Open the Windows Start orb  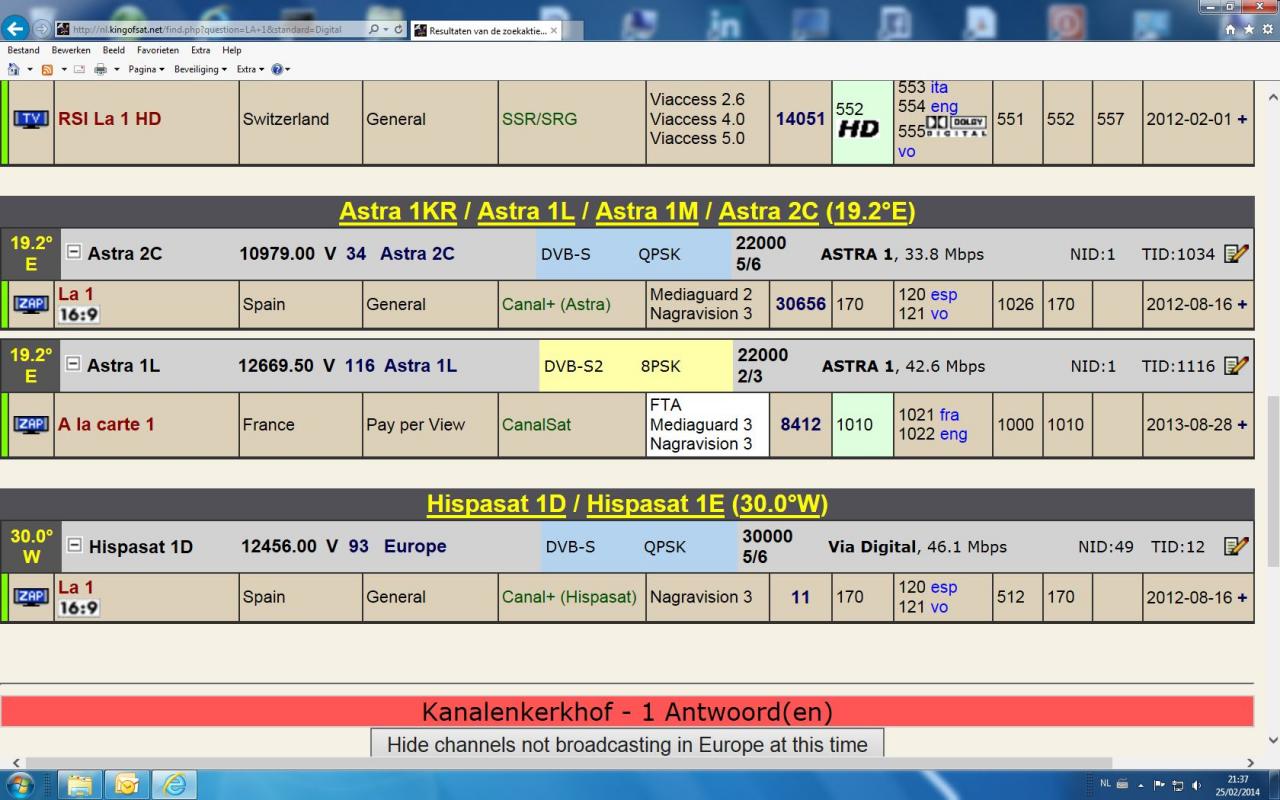pos(19,784)
